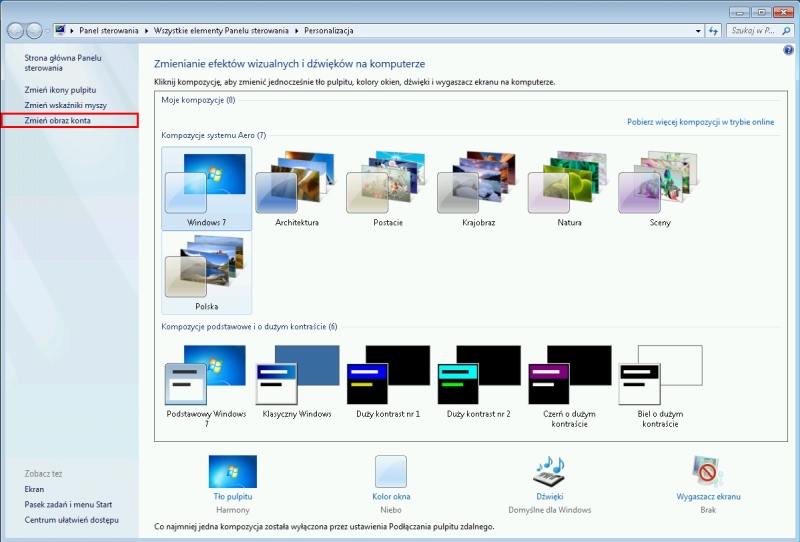Apply the Polska theme
Image resolution: width=800 pixels, height=542 pixels.
(x=207, y=273)
